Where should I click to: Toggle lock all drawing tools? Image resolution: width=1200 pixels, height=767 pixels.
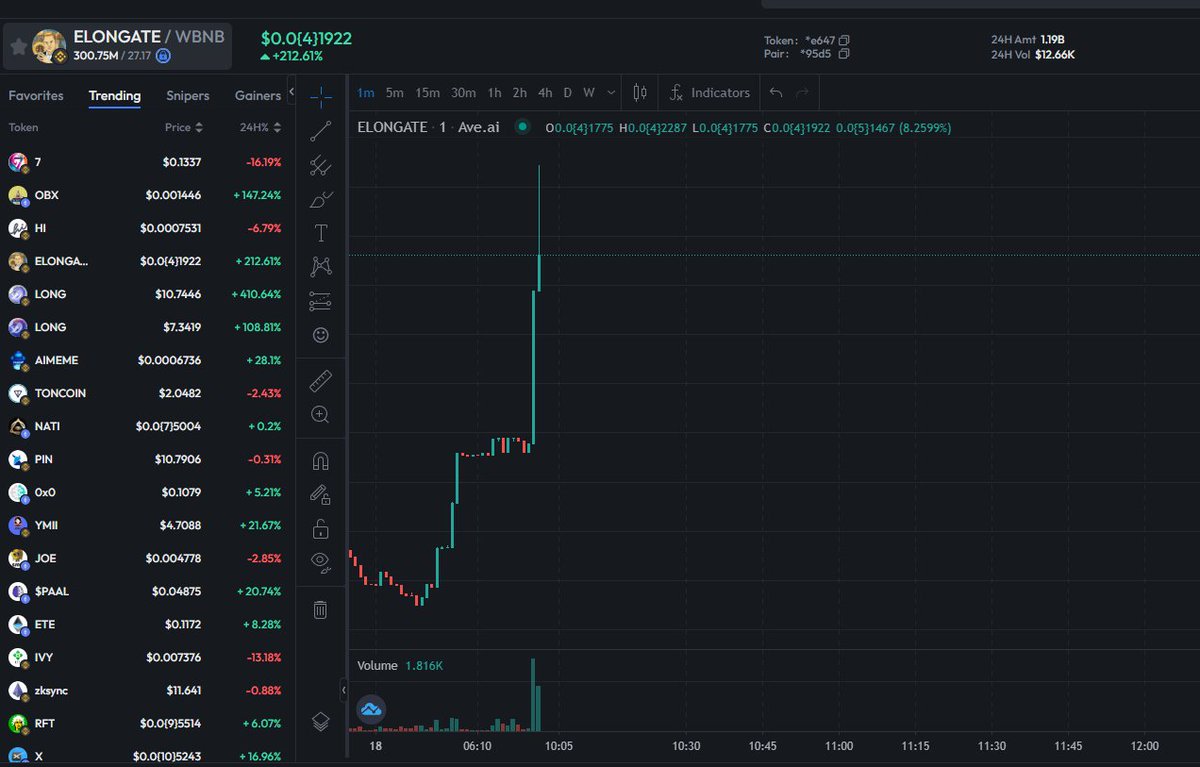click(321, 528)
